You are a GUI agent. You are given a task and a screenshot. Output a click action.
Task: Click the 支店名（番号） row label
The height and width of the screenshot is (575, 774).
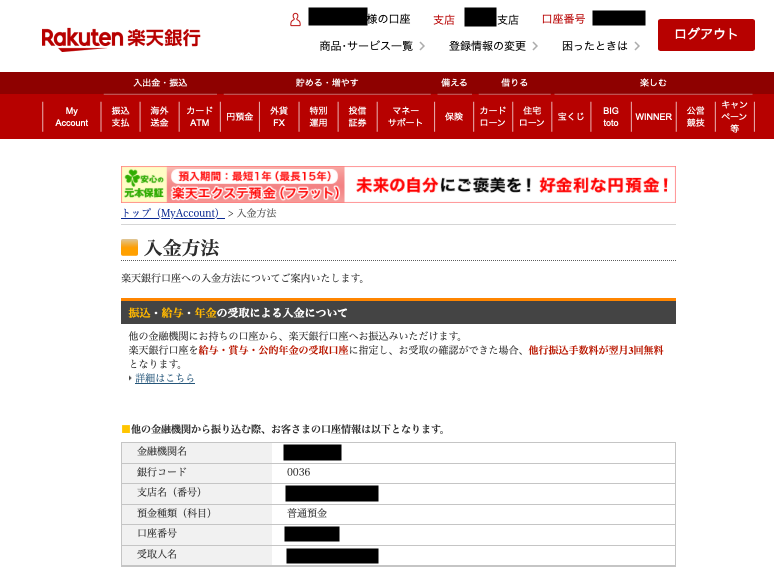[169, 492]
